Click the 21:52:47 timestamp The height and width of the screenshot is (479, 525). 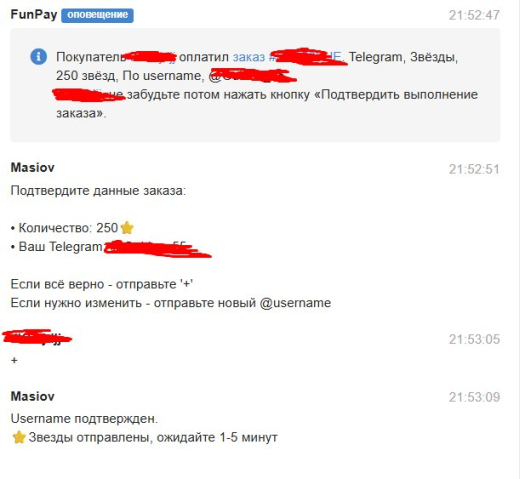474,15
